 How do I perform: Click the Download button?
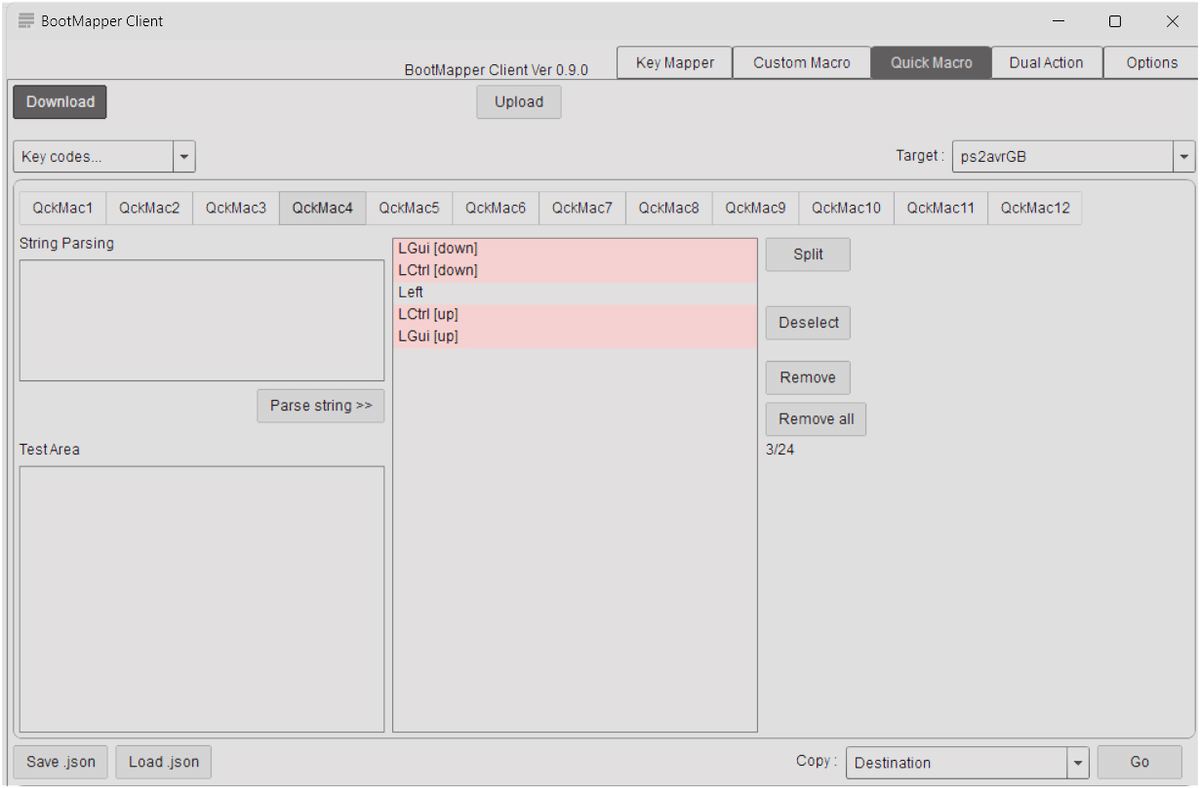point(59,101)
